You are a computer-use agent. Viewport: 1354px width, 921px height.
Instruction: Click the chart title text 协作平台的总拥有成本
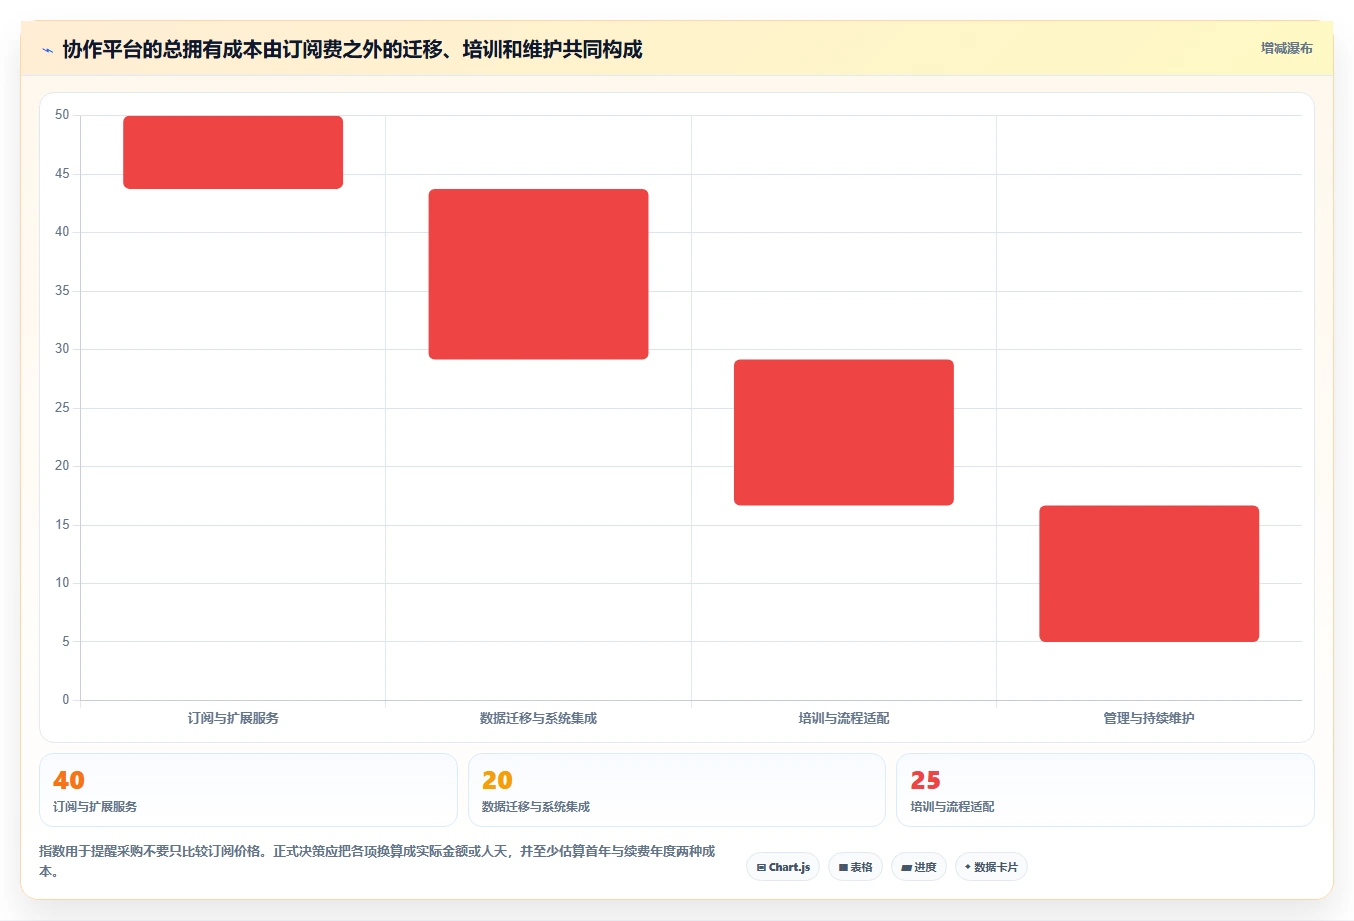click(x=162, y=49)
